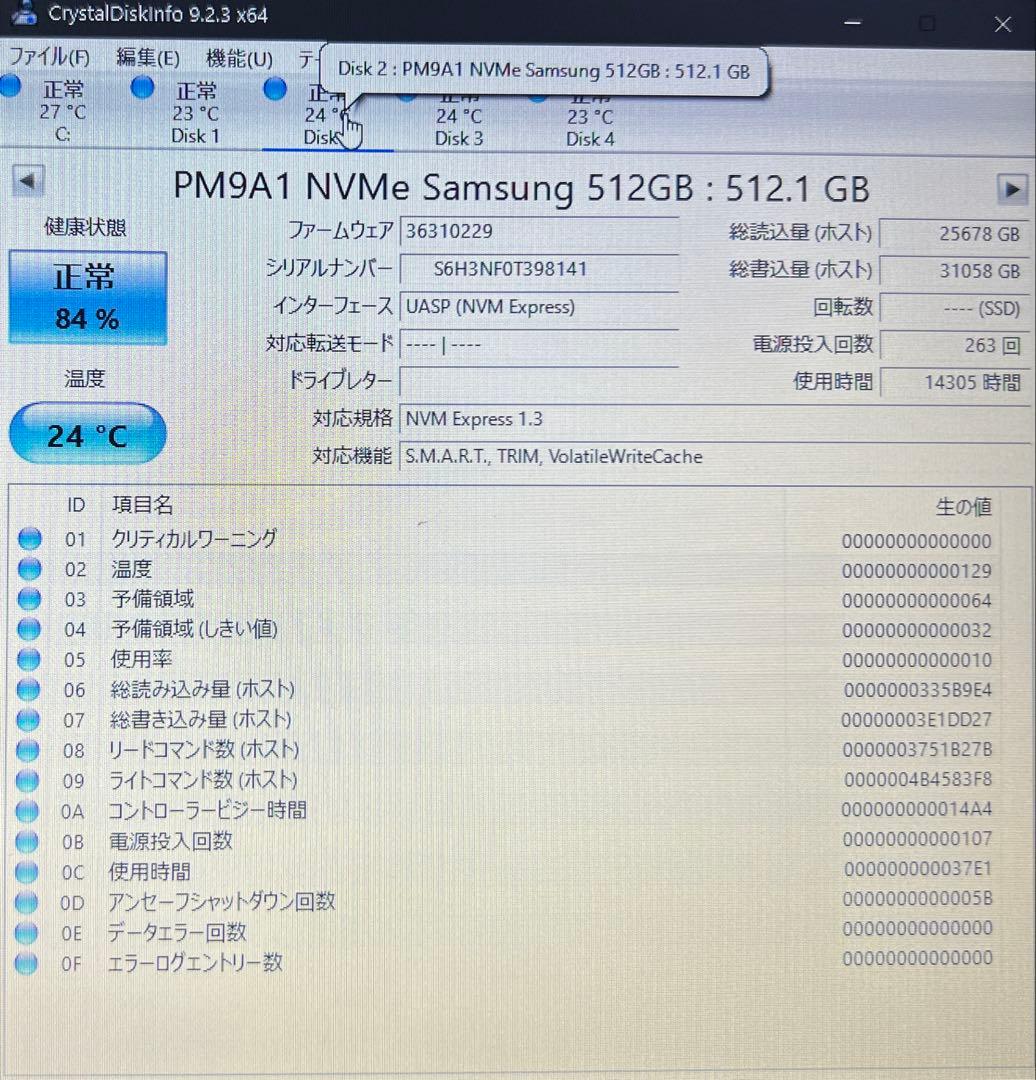Minimize the CrystalDiskInfo window
The height and width of the screenshot is (1080, 1036).
853,23
